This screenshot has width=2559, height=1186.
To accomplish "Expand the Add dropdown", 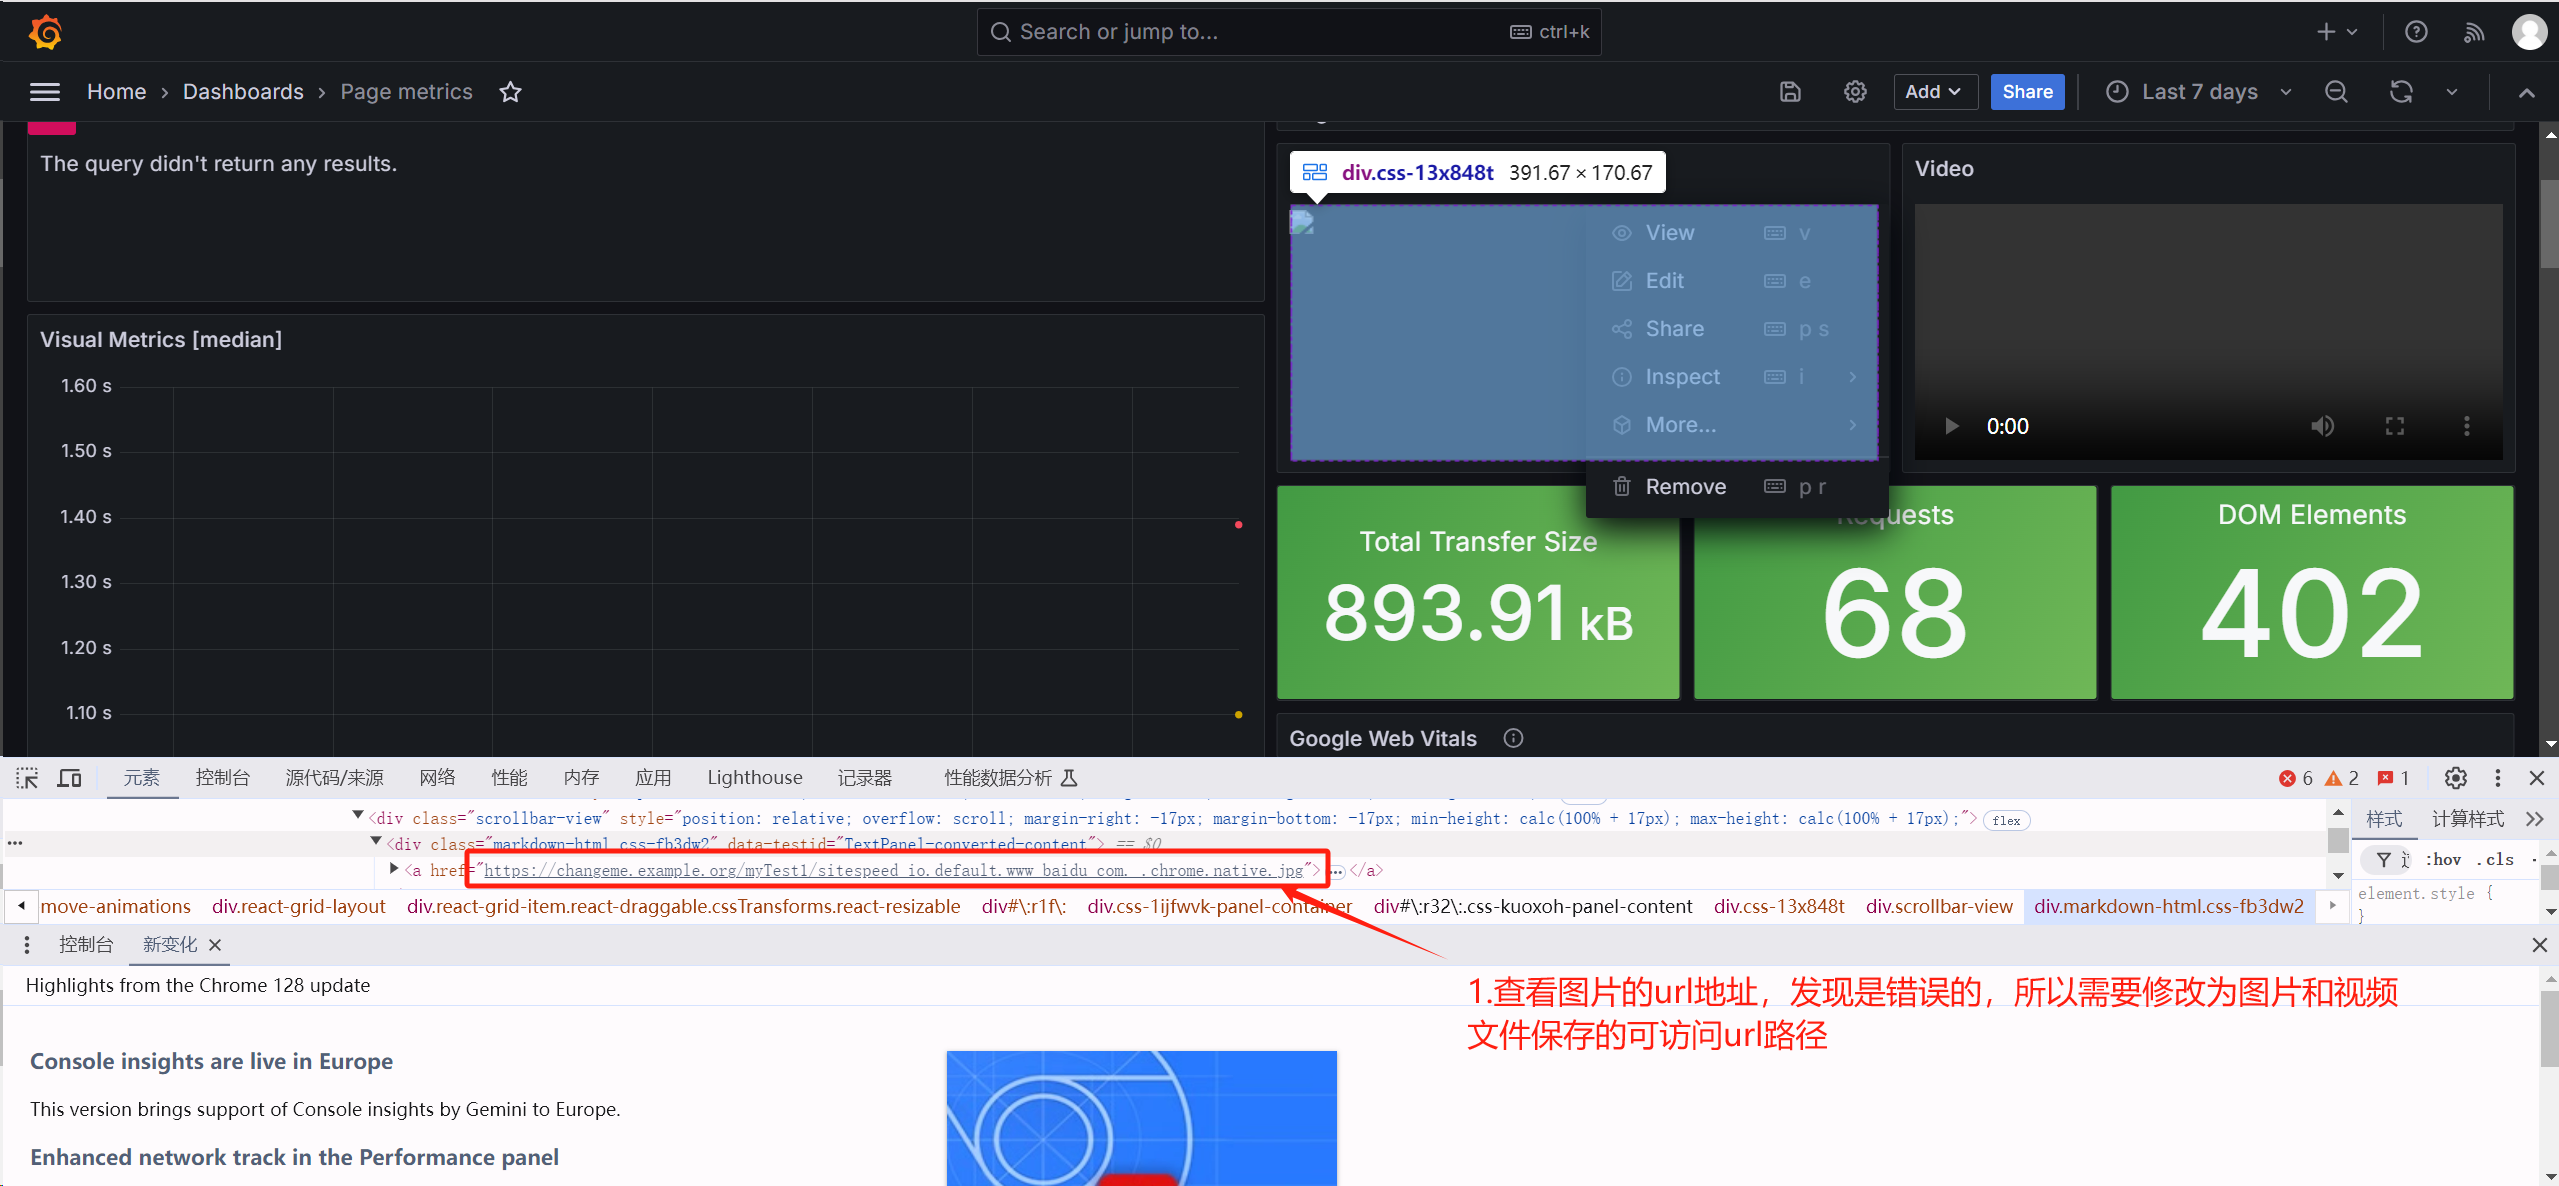I will (x=1932, y=92).
